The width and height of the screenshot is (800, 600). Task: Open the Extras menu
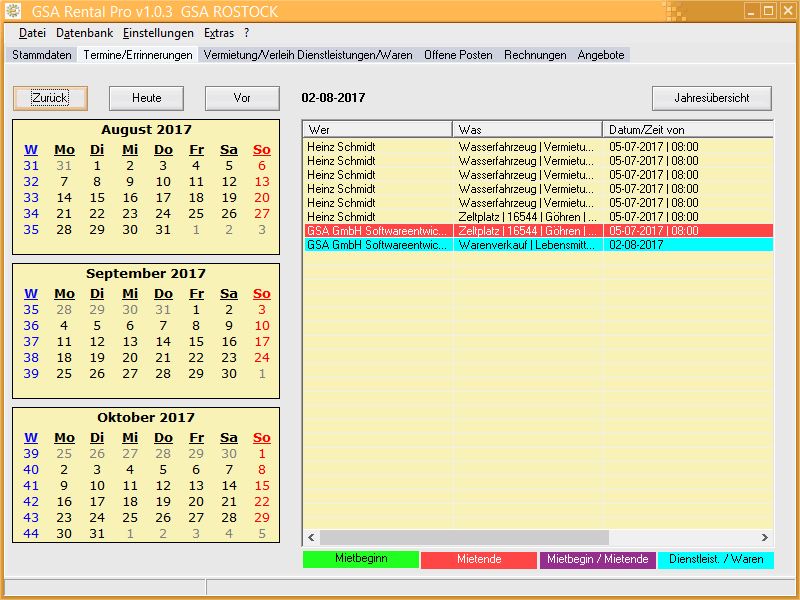(218, 33)
